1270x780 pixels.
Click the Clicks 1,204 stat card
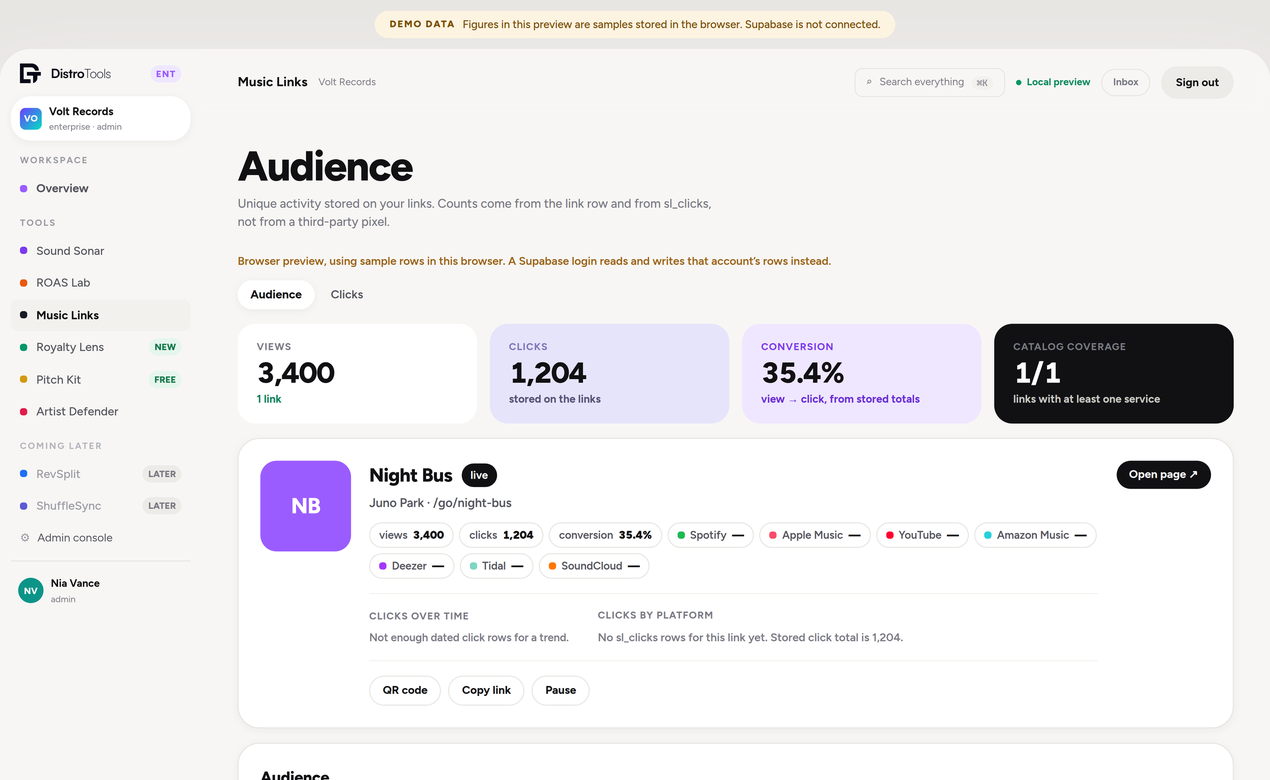pos(609,374)
